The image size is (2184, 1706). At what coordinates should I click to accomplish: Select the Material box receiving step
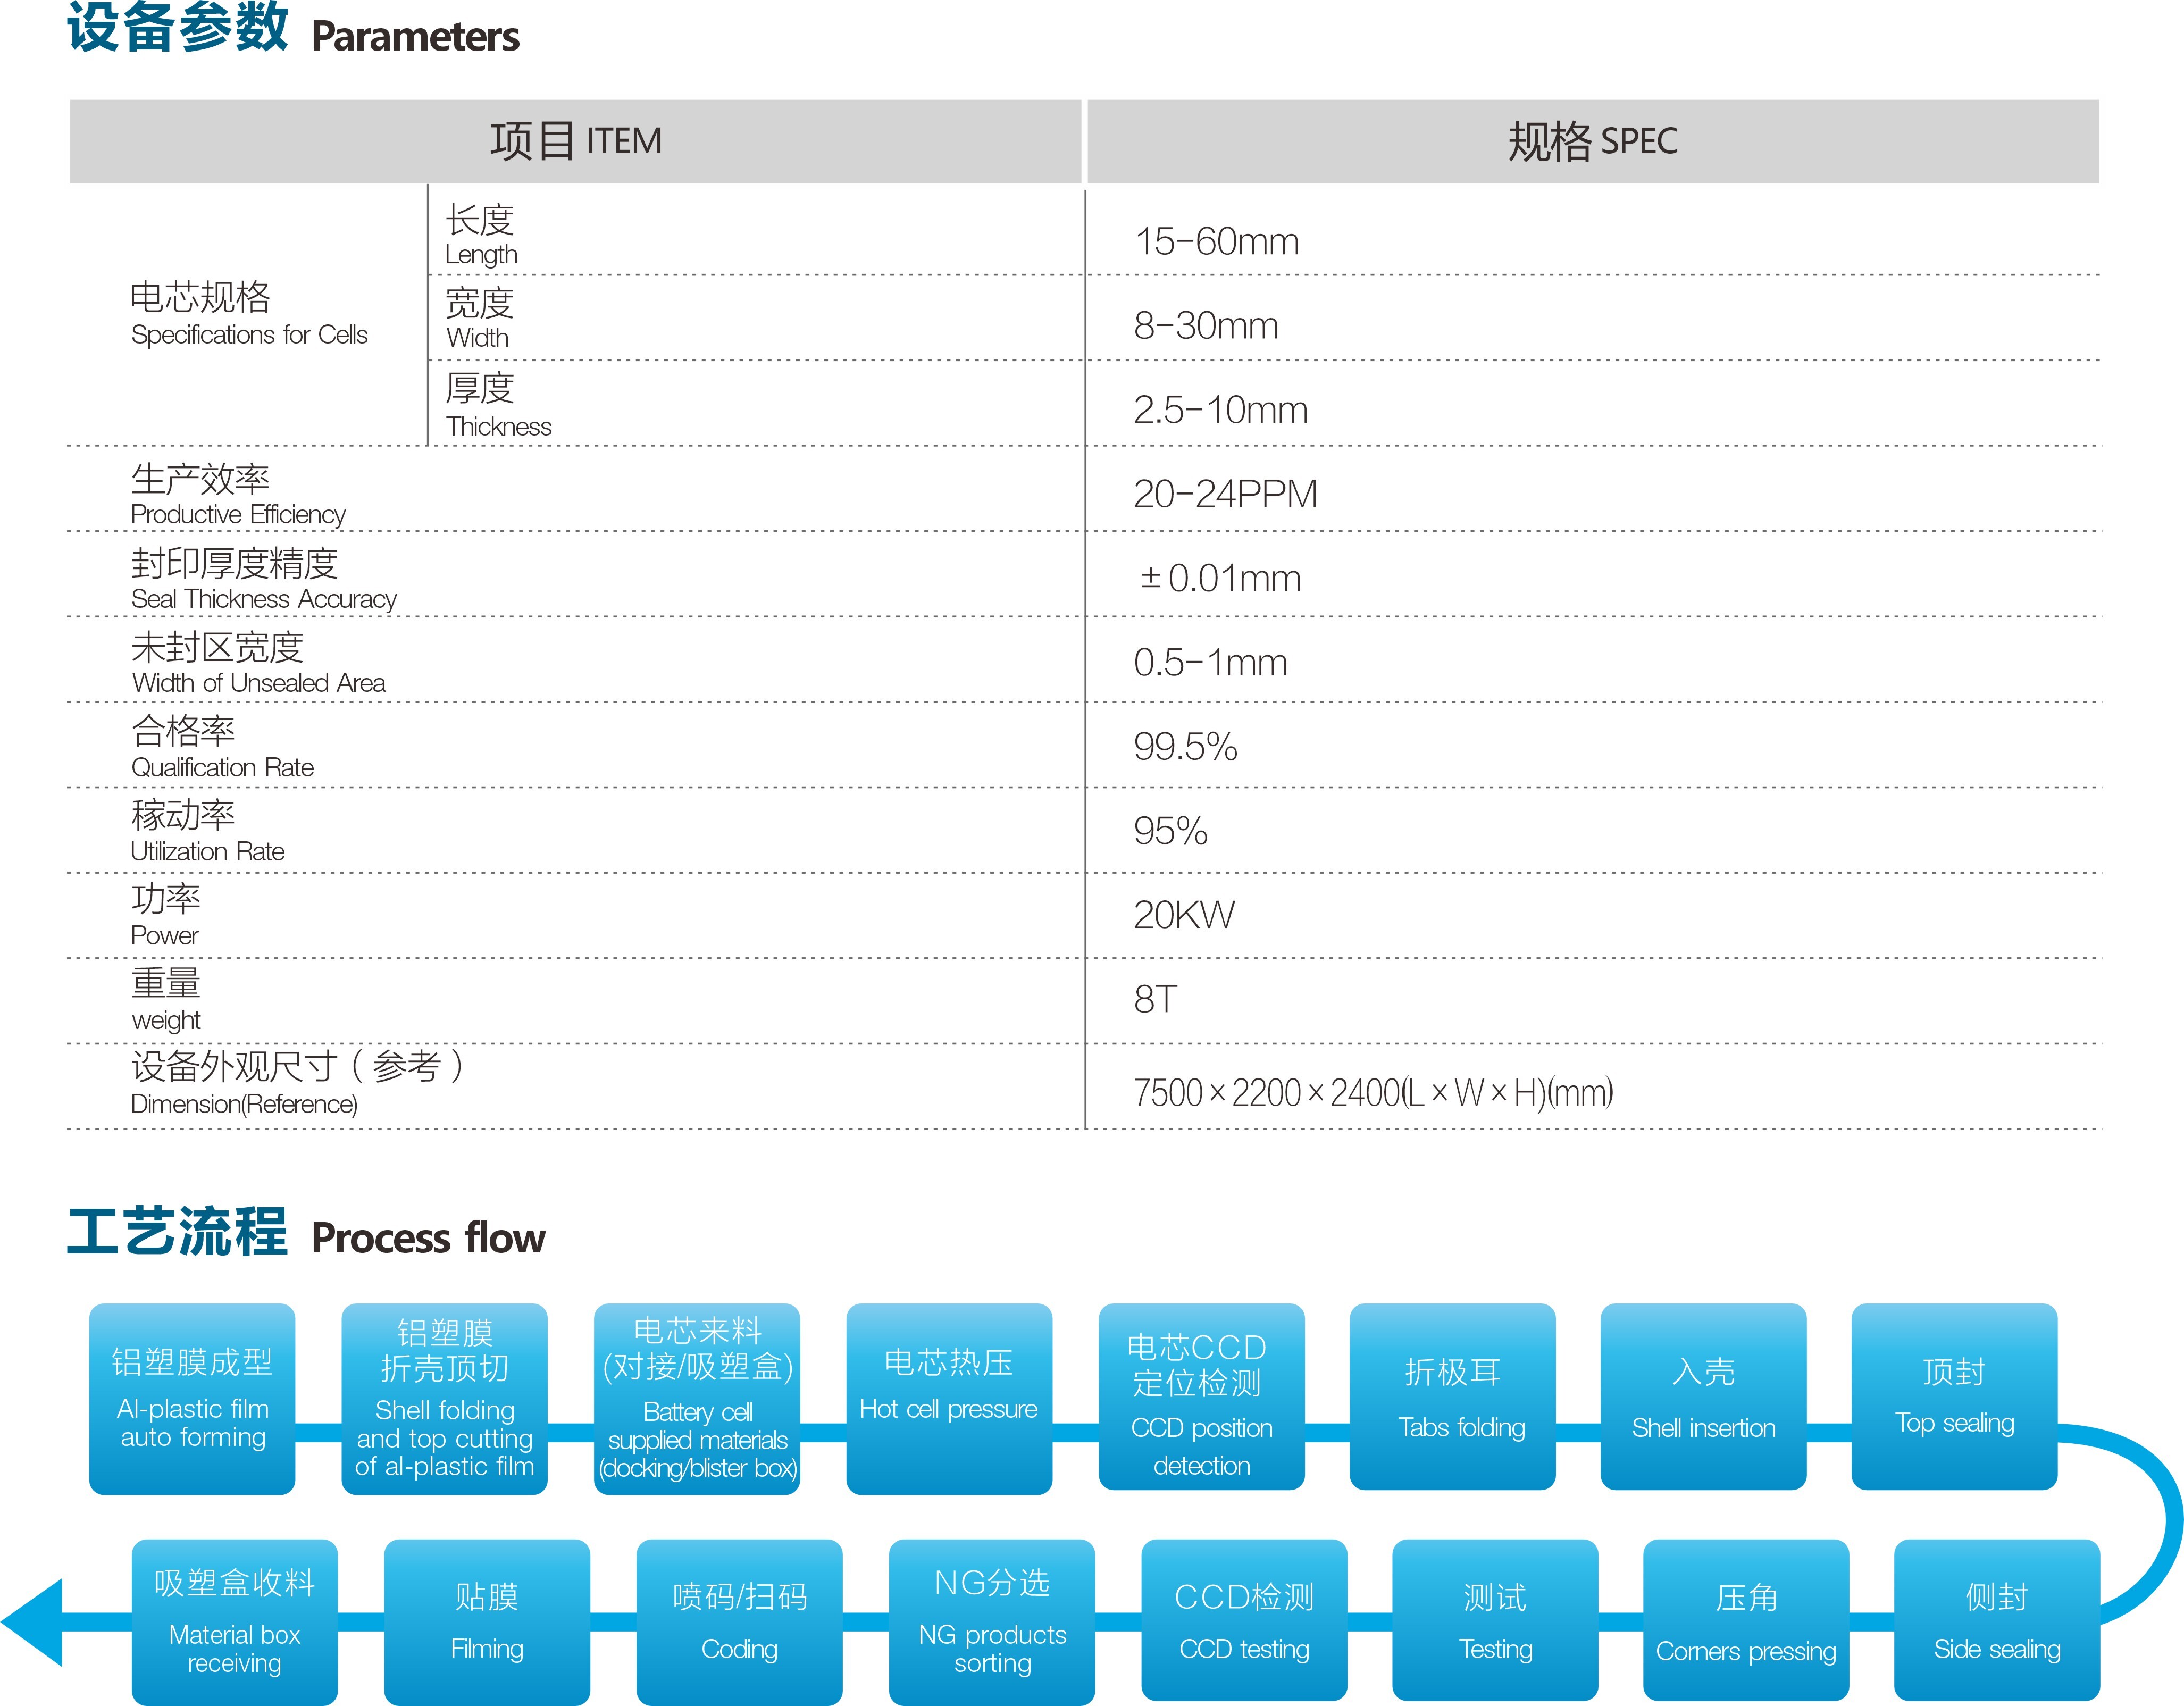coord(234,1620)
